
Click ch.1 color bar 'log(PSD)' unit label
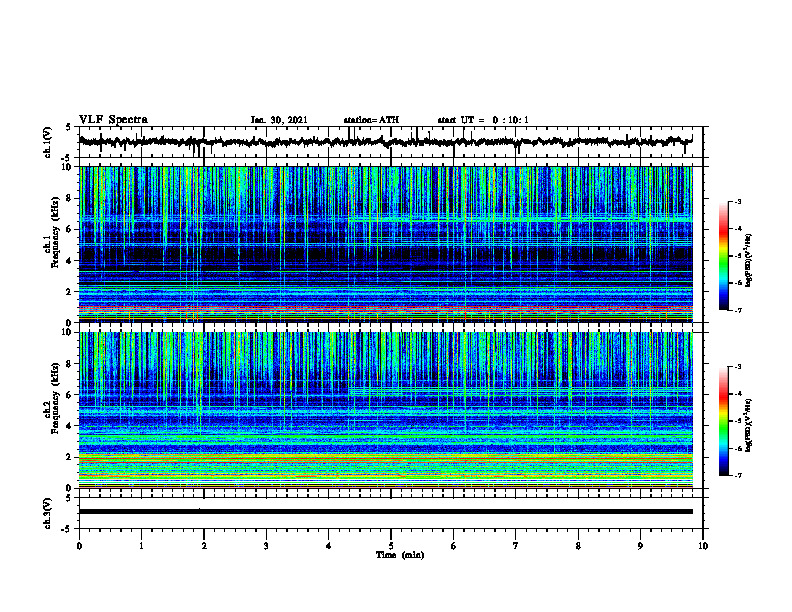pos(749,260)
